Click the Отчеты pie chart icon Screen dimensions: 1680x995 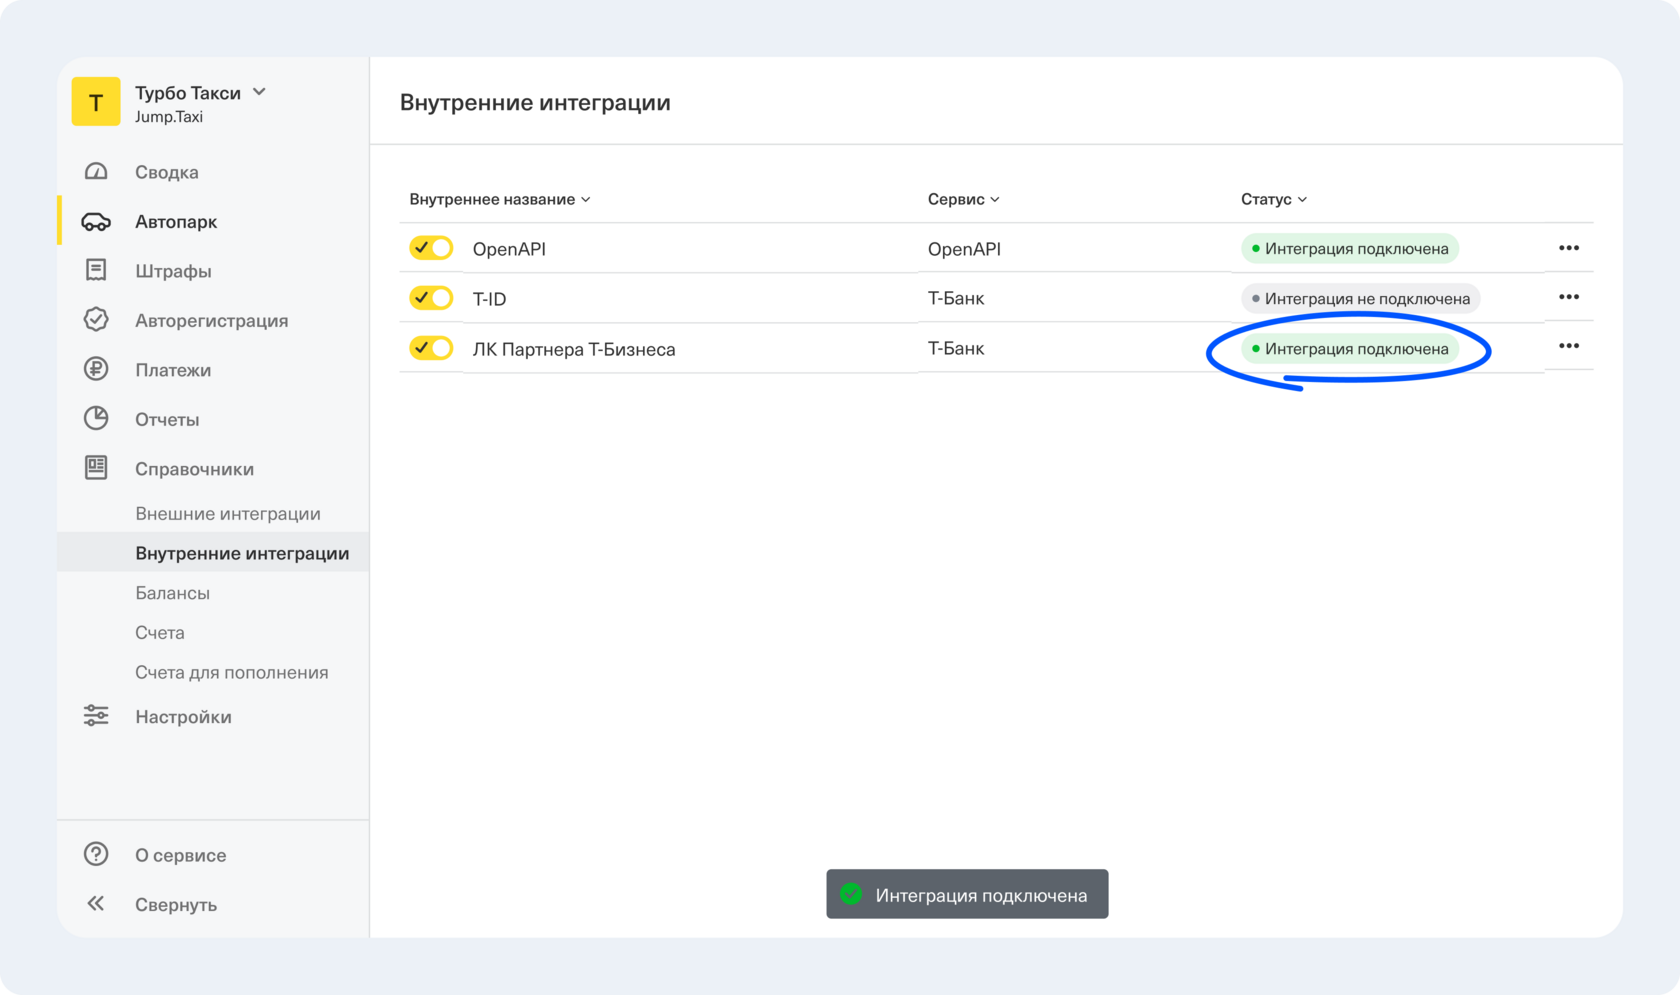96,419
